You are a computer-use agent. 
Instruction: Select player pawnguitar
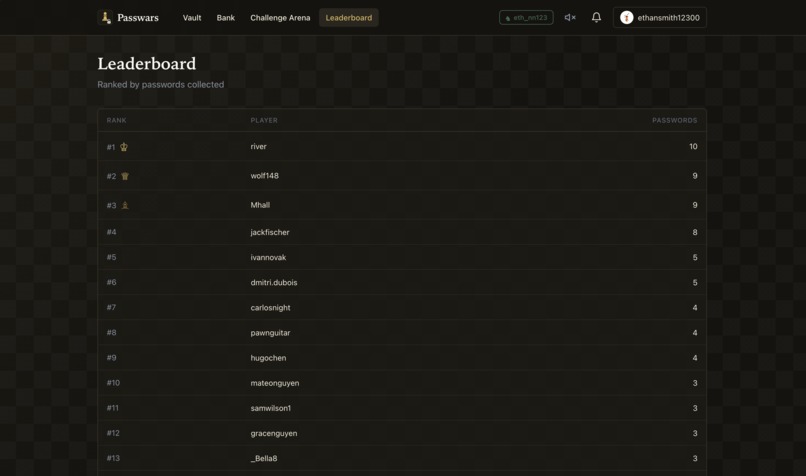[x=270, y=333]
